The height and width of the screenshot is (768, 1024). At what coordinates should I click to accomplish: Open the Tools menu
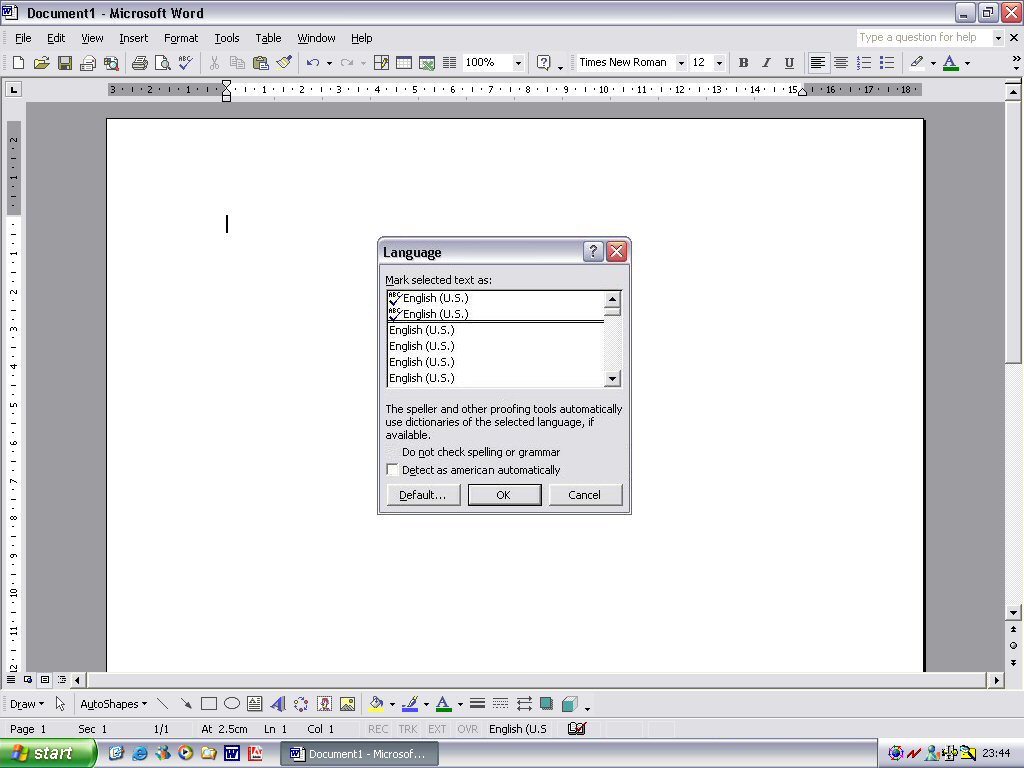click(x=227, y=38)
